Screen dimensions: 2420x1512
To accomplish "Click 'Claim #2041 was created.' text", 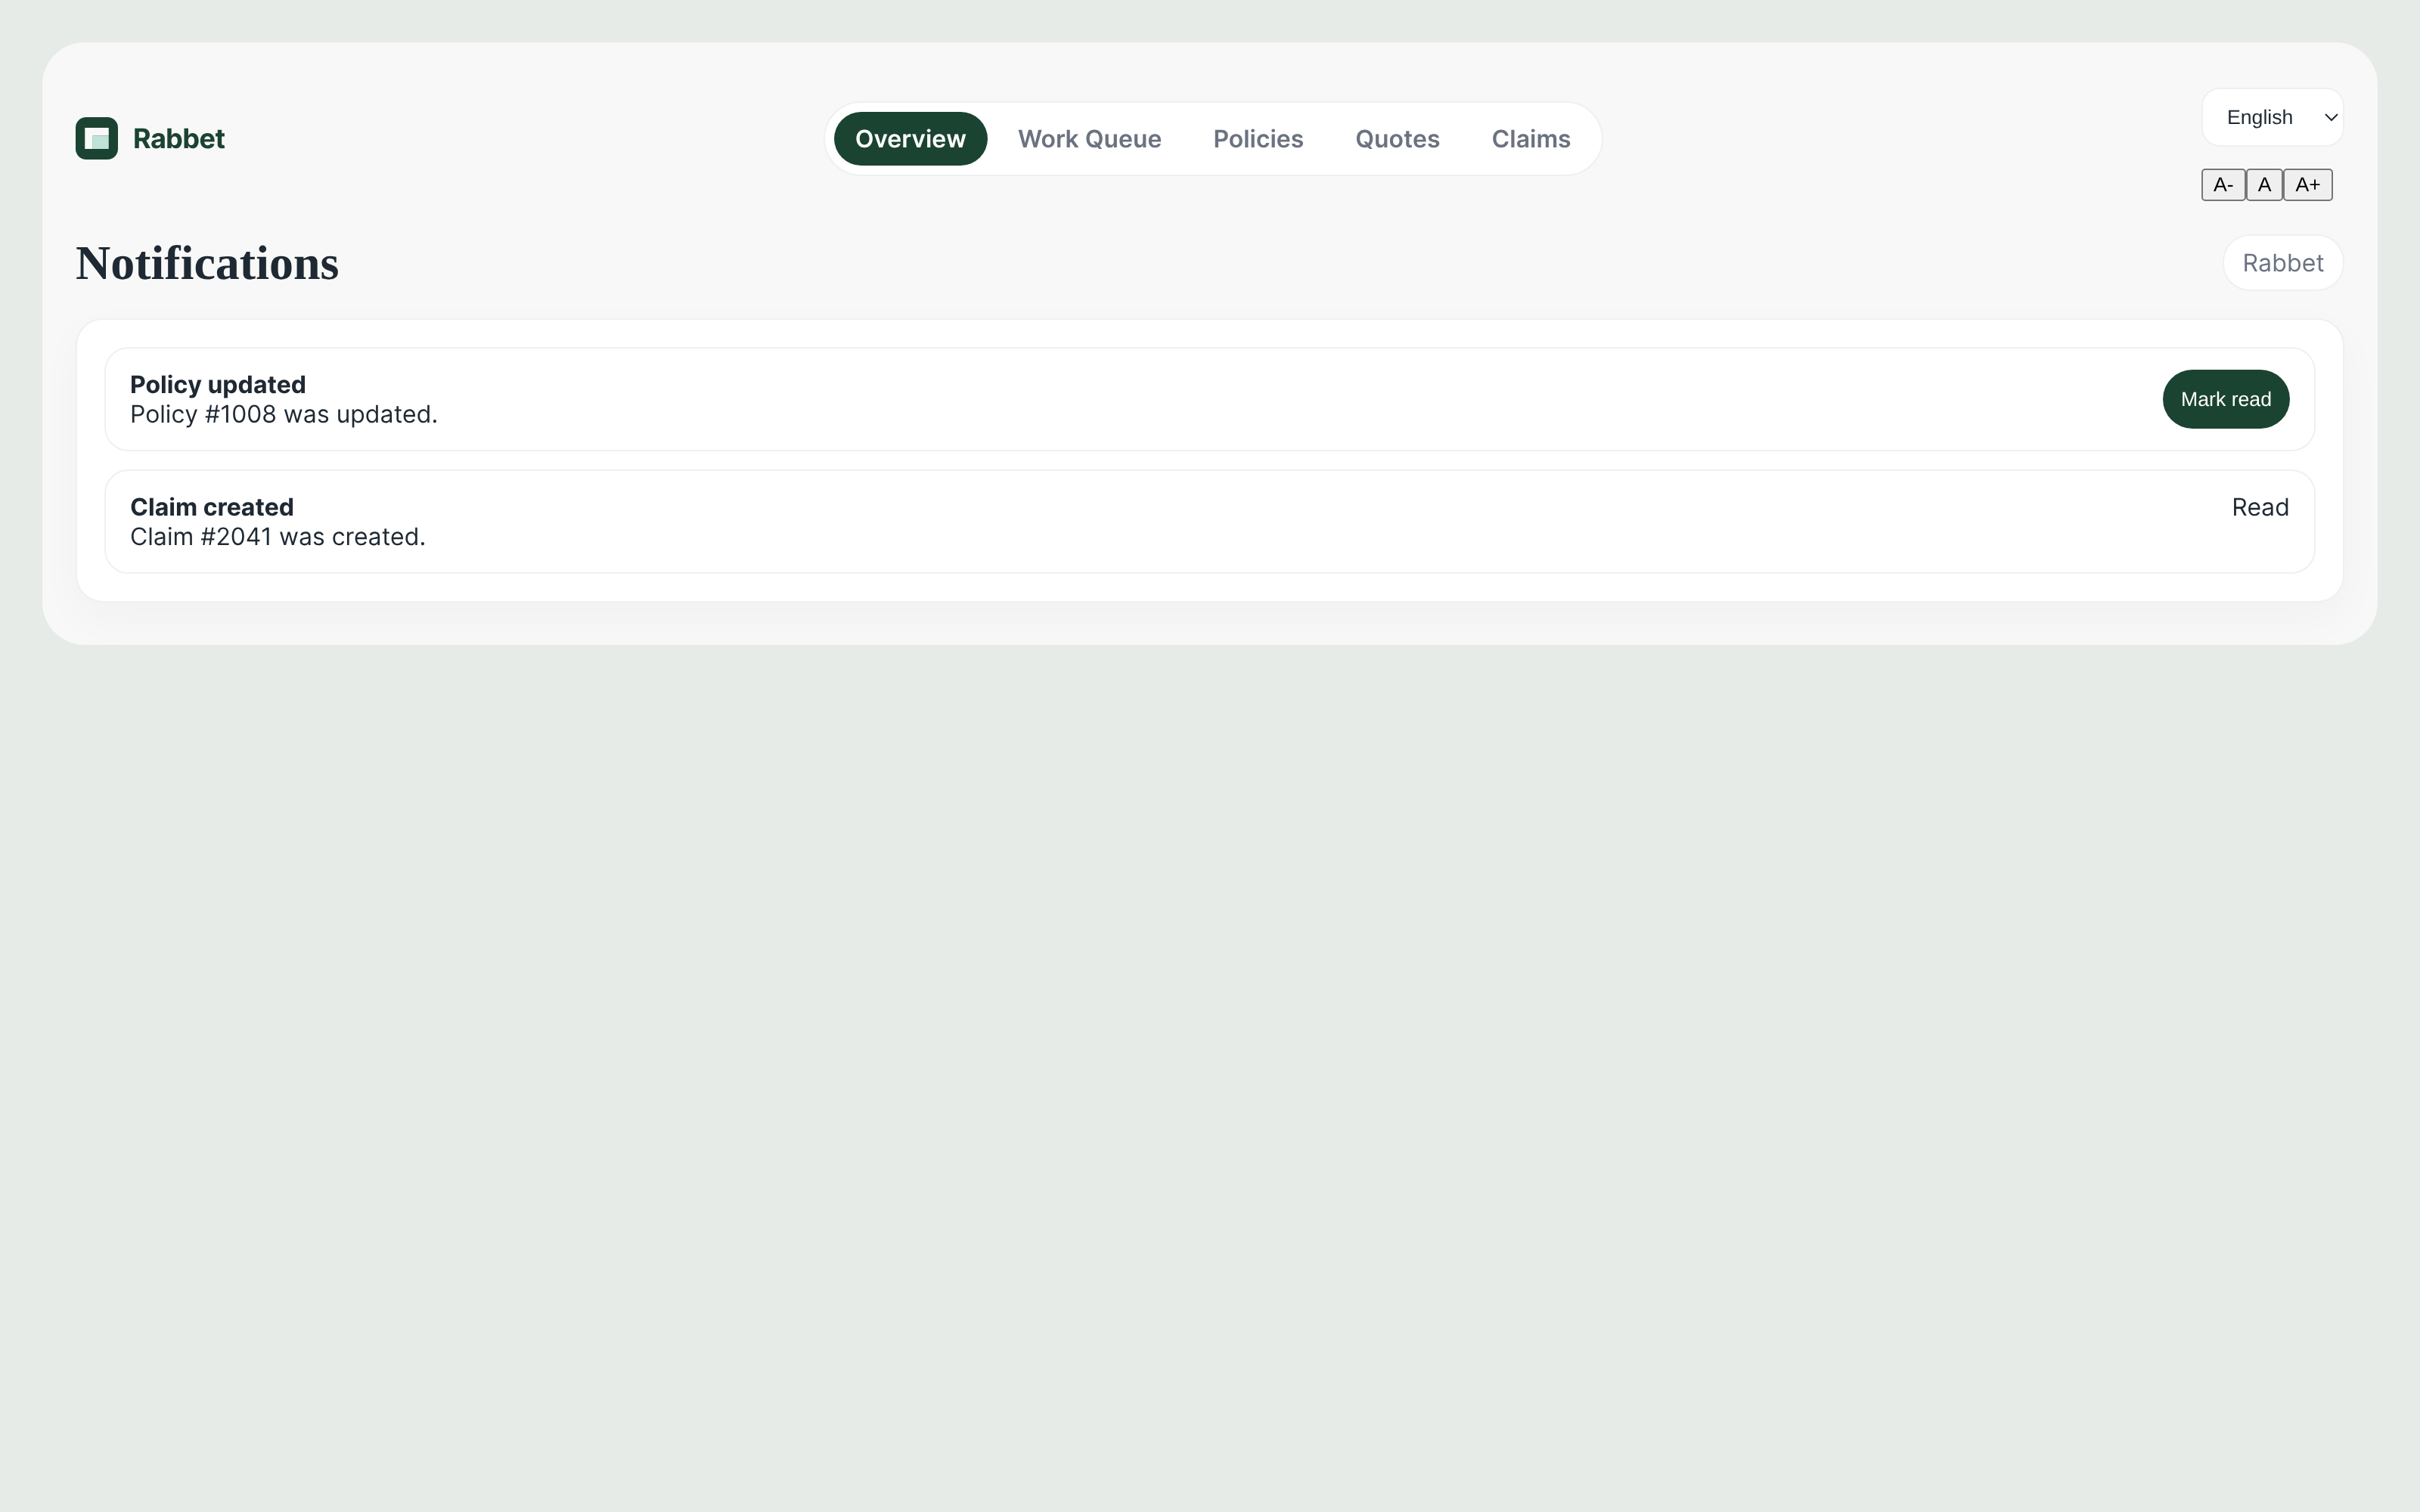I will 278,537.
